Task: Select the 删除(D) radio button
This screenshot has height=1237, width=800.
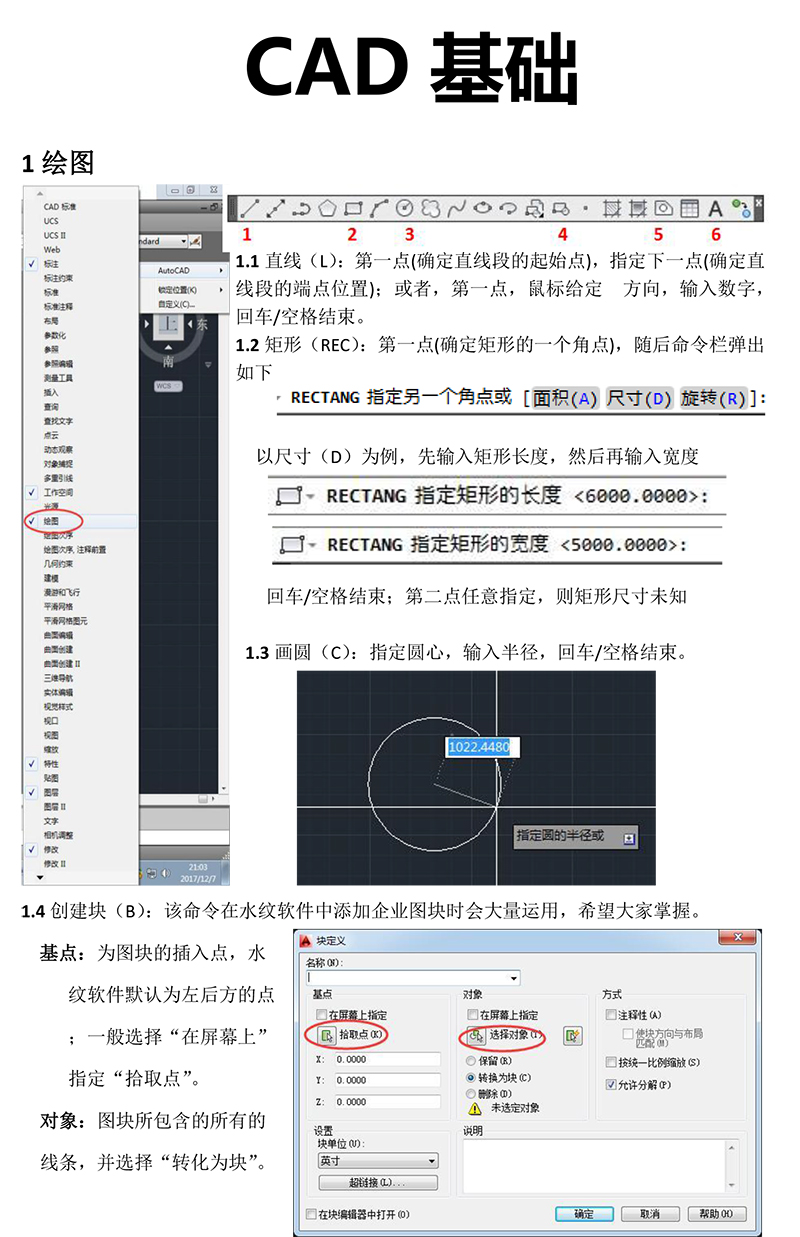Action: pyautogui.click(x=471, y=1094)
